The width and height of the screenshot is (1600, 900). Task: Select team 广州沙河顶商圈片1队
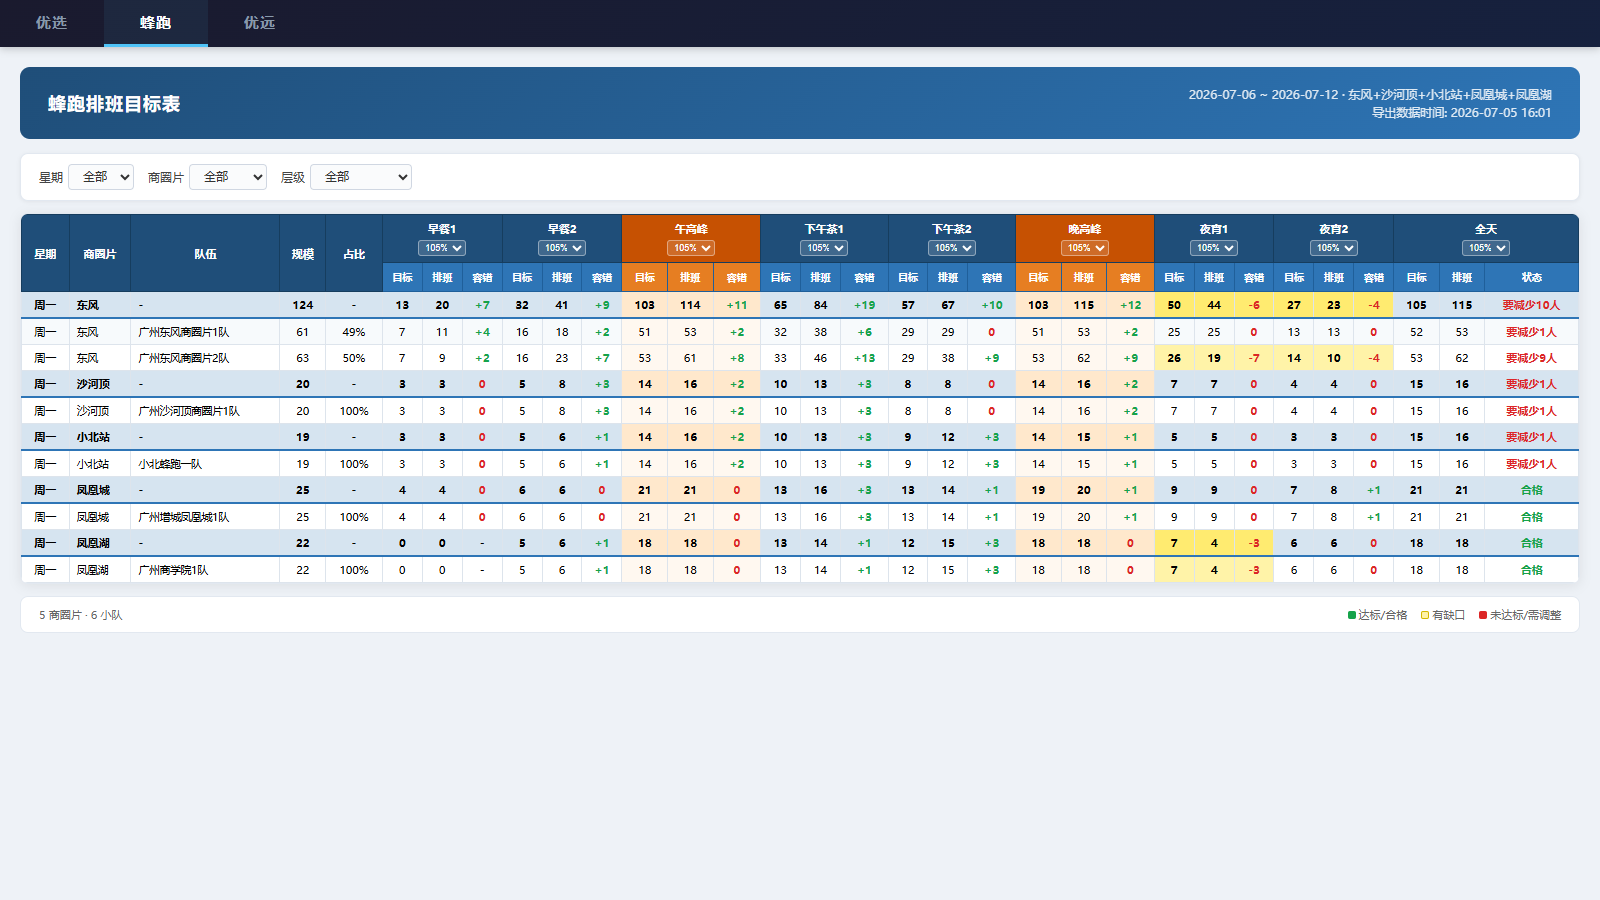tap(189, 411)
